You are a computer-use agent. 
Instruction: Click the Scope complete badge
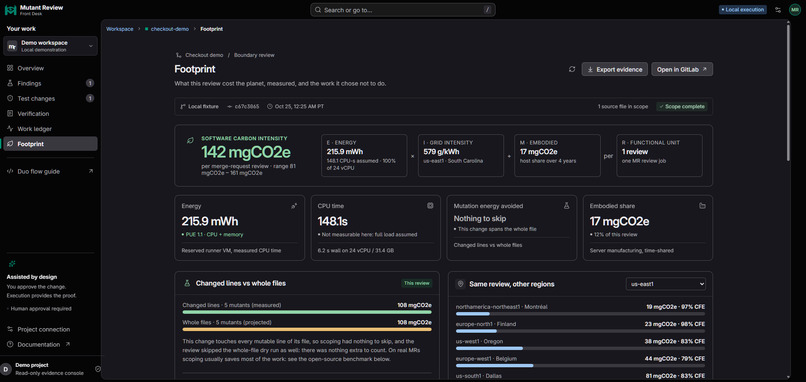coord(682,106)
